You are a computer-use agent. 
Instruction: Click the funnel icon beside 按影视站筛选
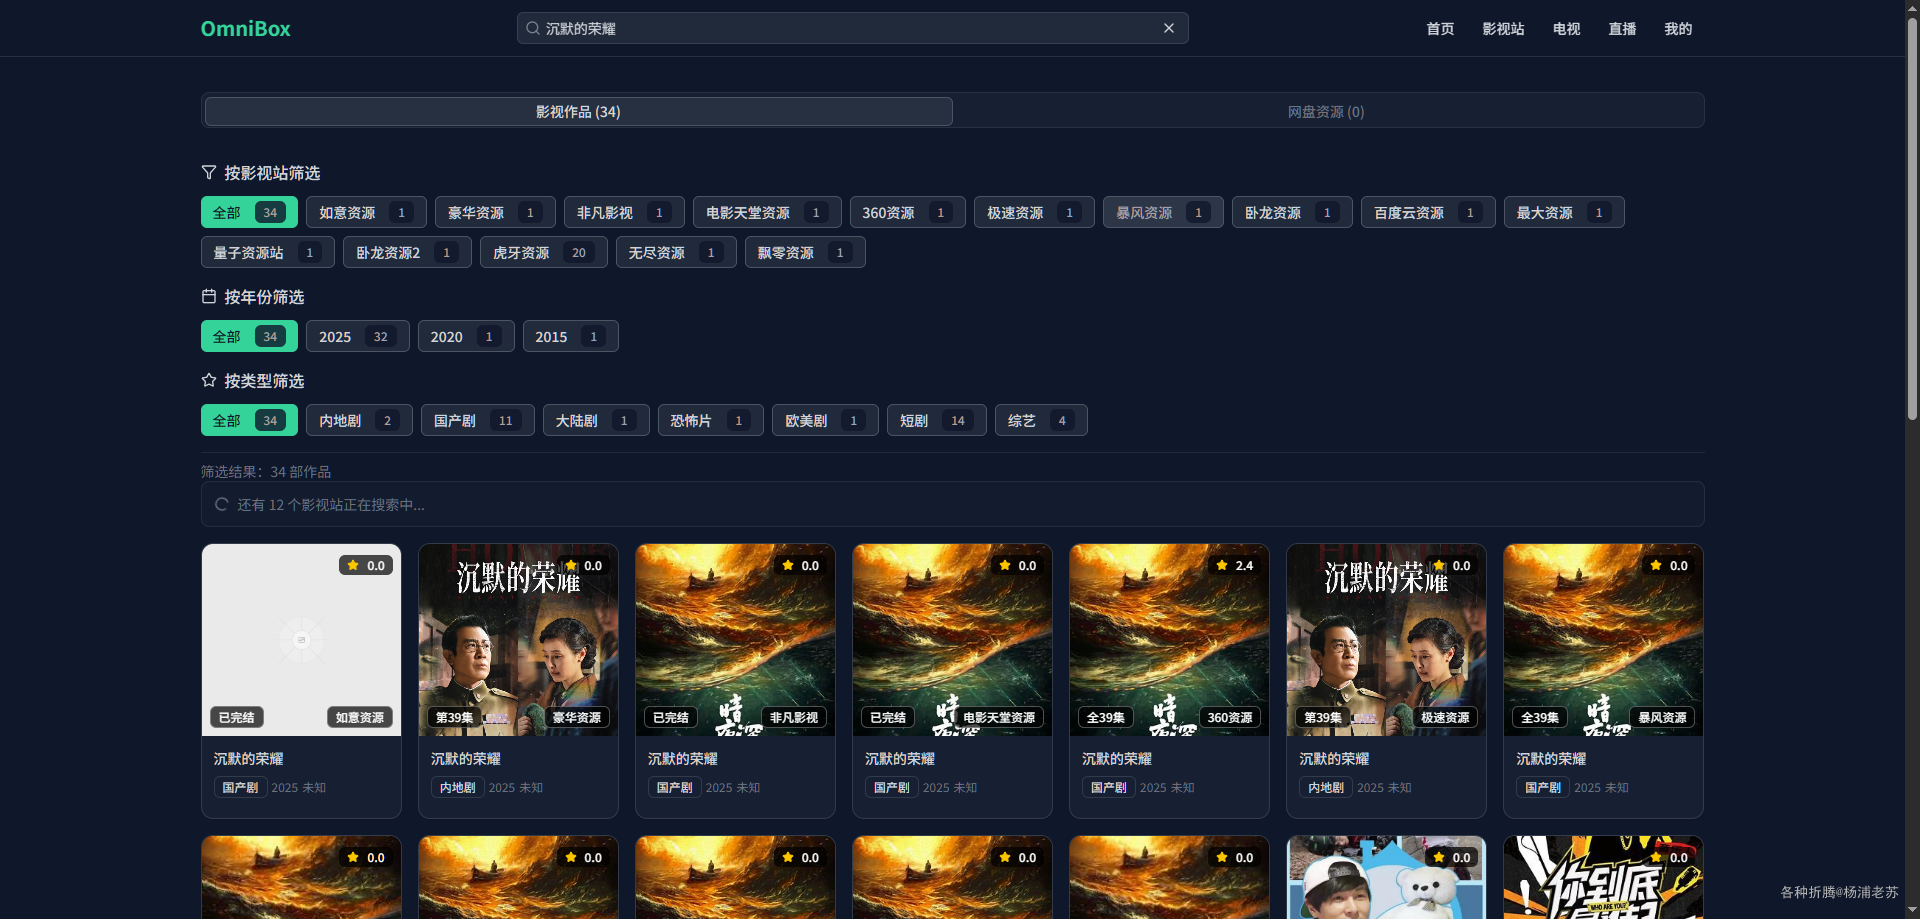click(209, 172)
